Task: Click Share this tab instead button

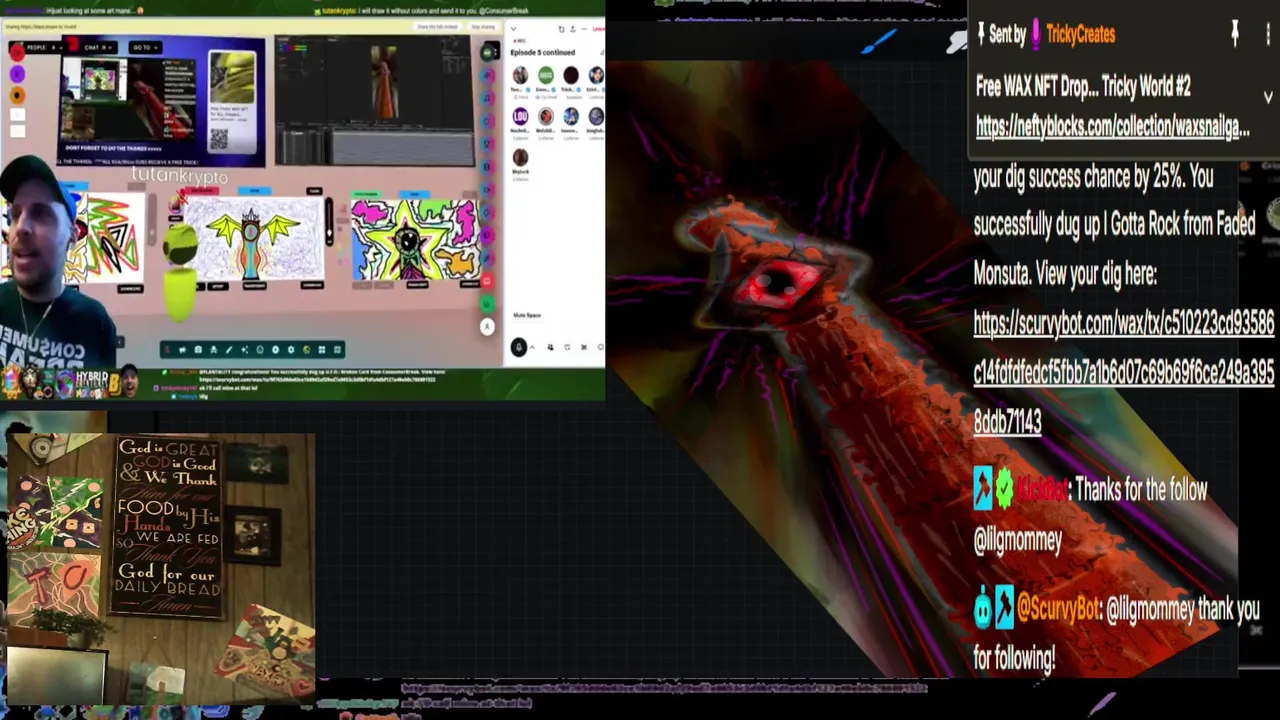Action: 437,27
